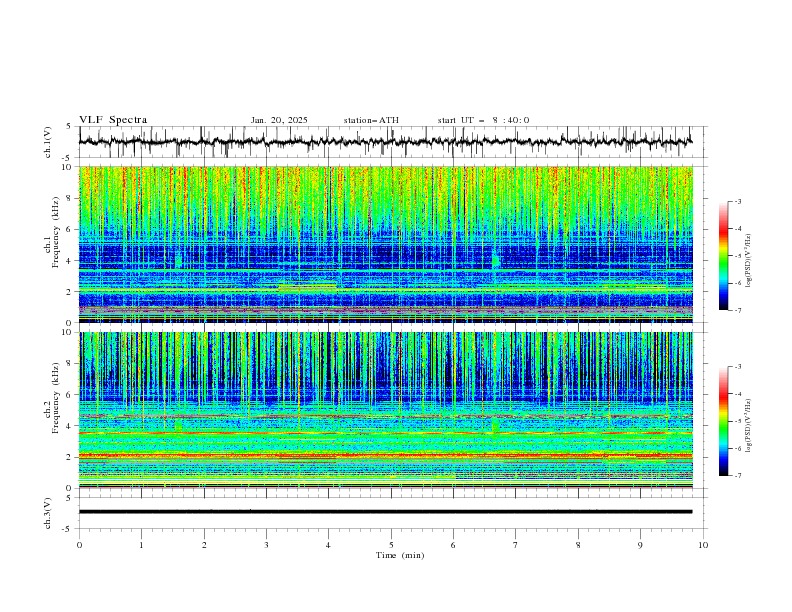Click the '-7' label on lower color scale

pos(738,476)
